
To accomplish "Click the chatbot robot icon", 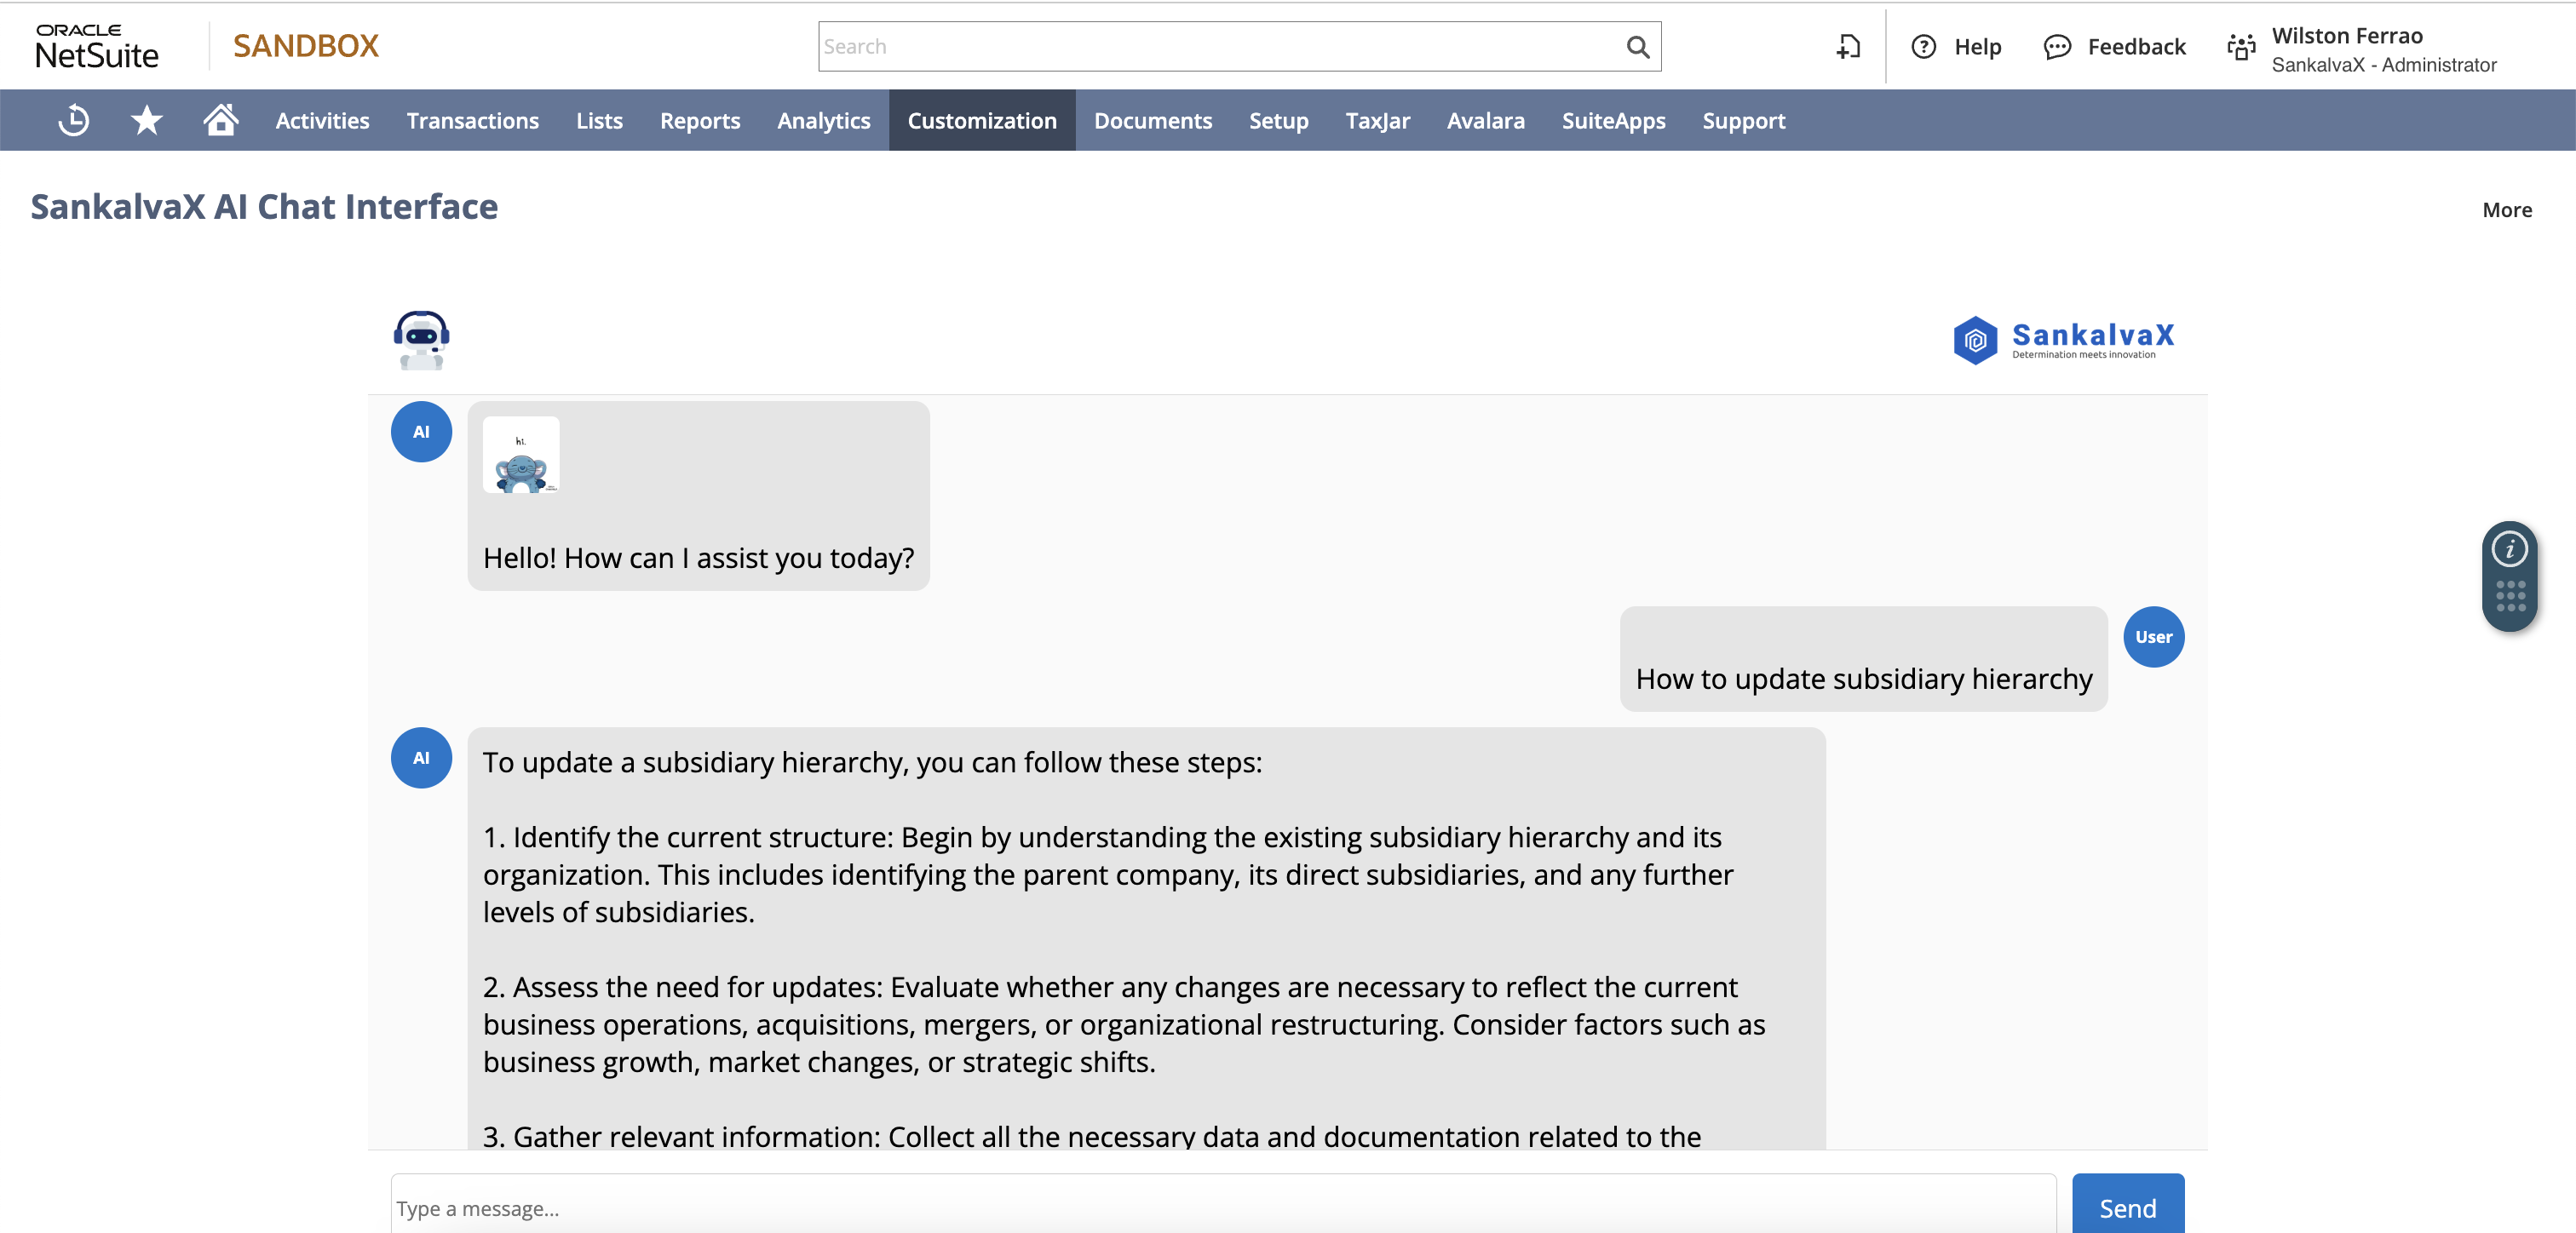I will 421,340.
